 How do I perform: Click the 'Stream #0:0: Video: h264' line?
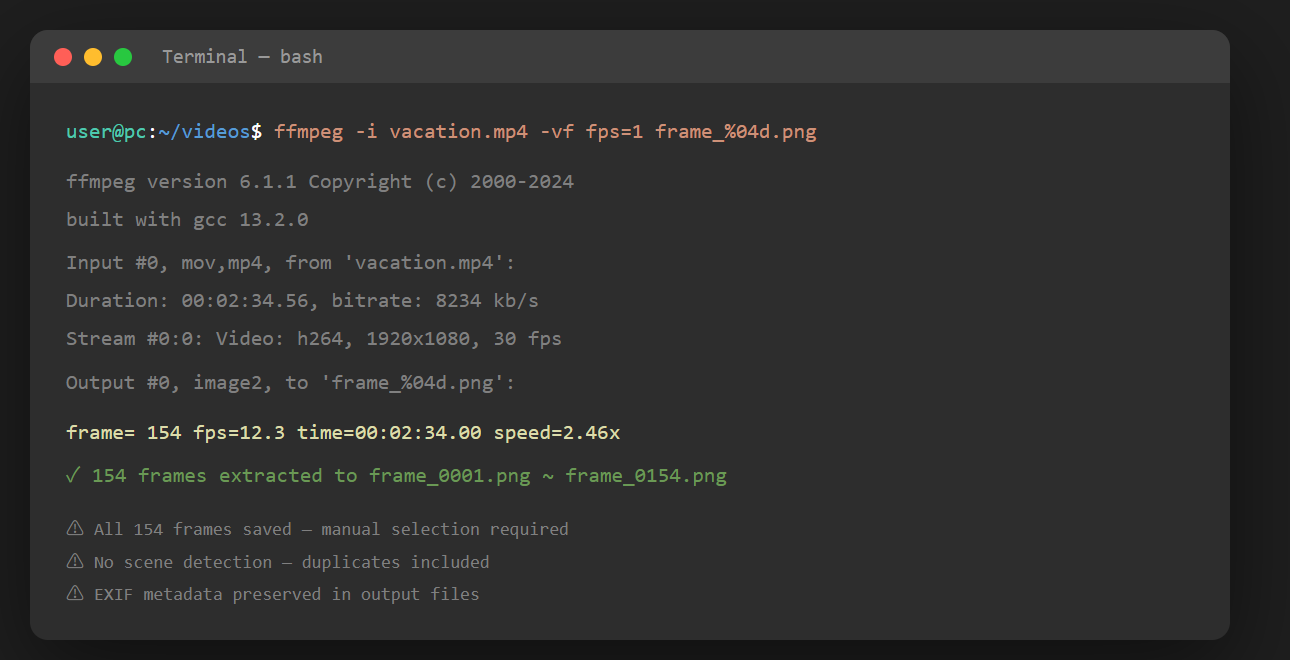[314, 339]
